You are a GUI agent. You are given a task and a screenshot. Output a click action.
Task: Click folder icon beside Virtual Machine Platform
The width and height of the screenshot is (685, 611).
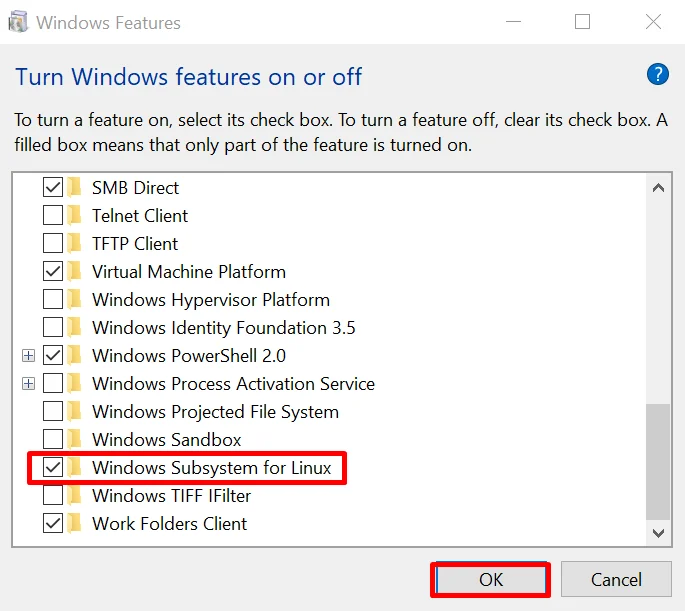(75, 271)
